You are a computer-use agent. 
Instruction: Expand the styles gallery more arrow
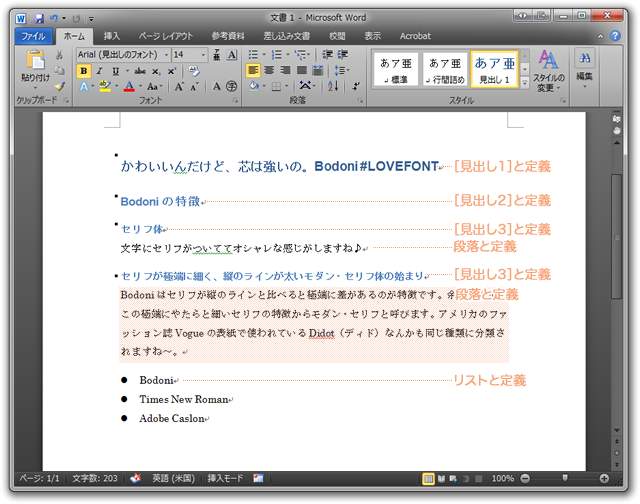click(525, 83)
